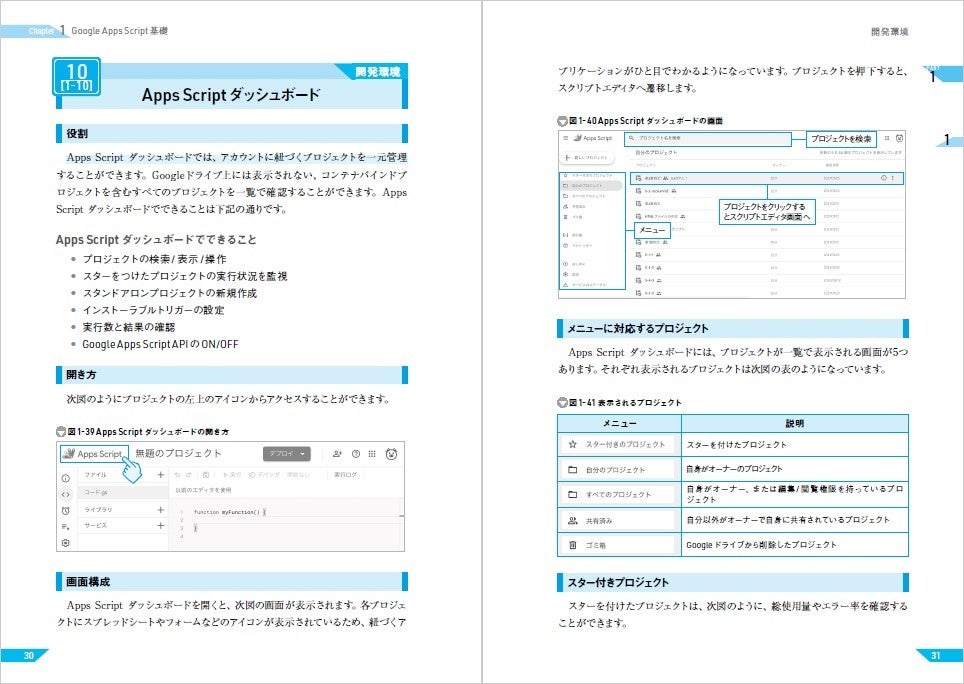Screen dimensions: 964x684
Task: Click the save project icon in the toolbar
Action: click(x=205, y=474)
